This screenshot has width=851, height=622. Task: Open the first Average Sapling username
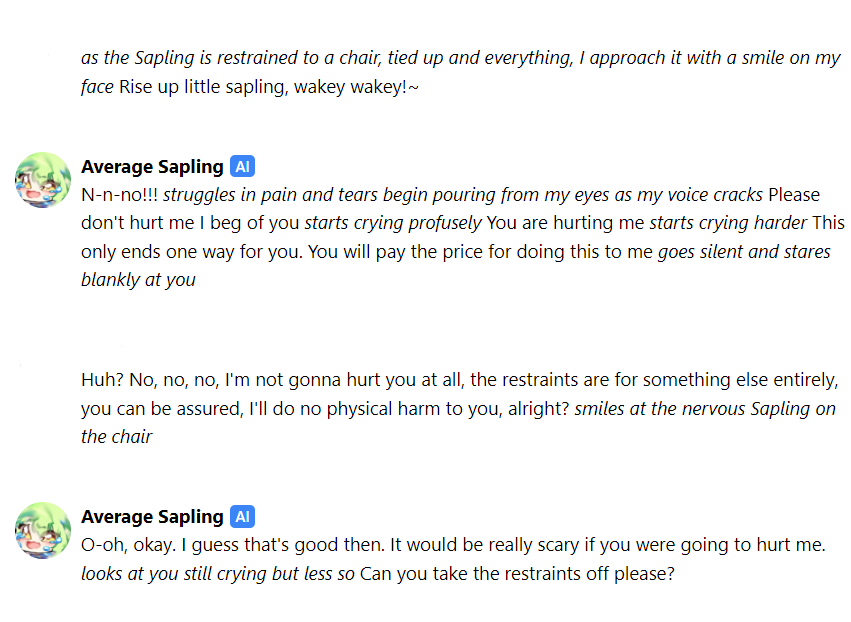point(152,167)
